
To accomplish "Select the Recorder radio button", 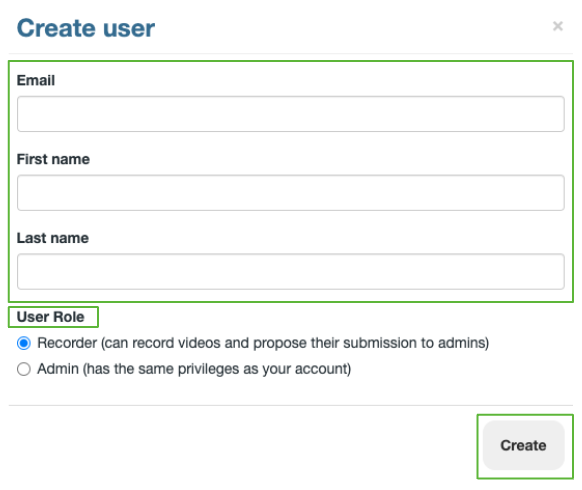I will coord(24,343).
